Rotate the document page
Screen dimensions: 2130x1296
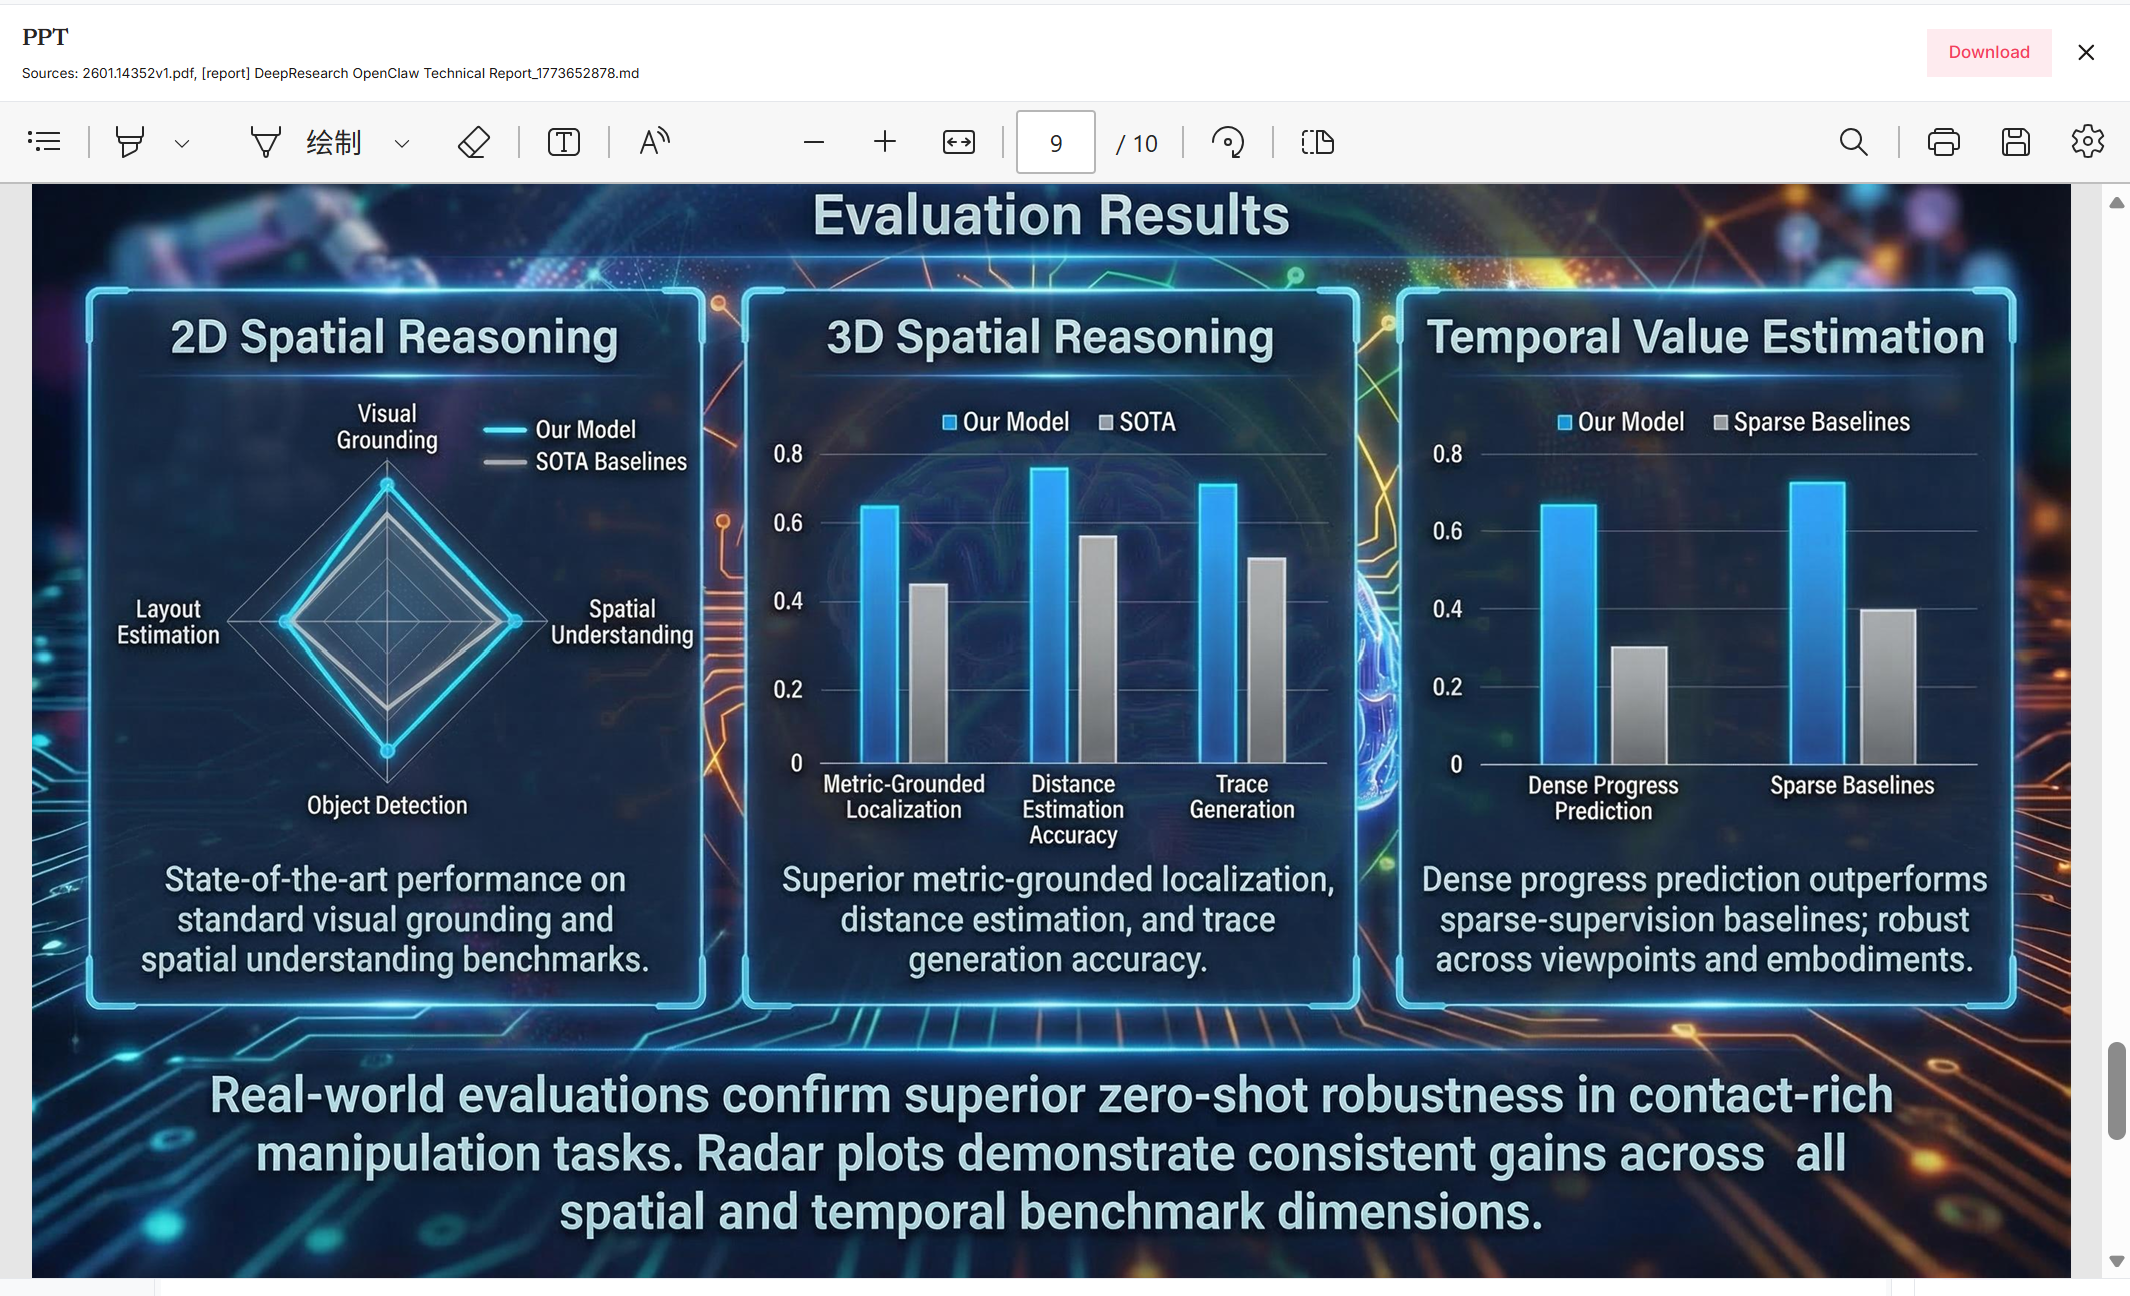(1228, 142)
